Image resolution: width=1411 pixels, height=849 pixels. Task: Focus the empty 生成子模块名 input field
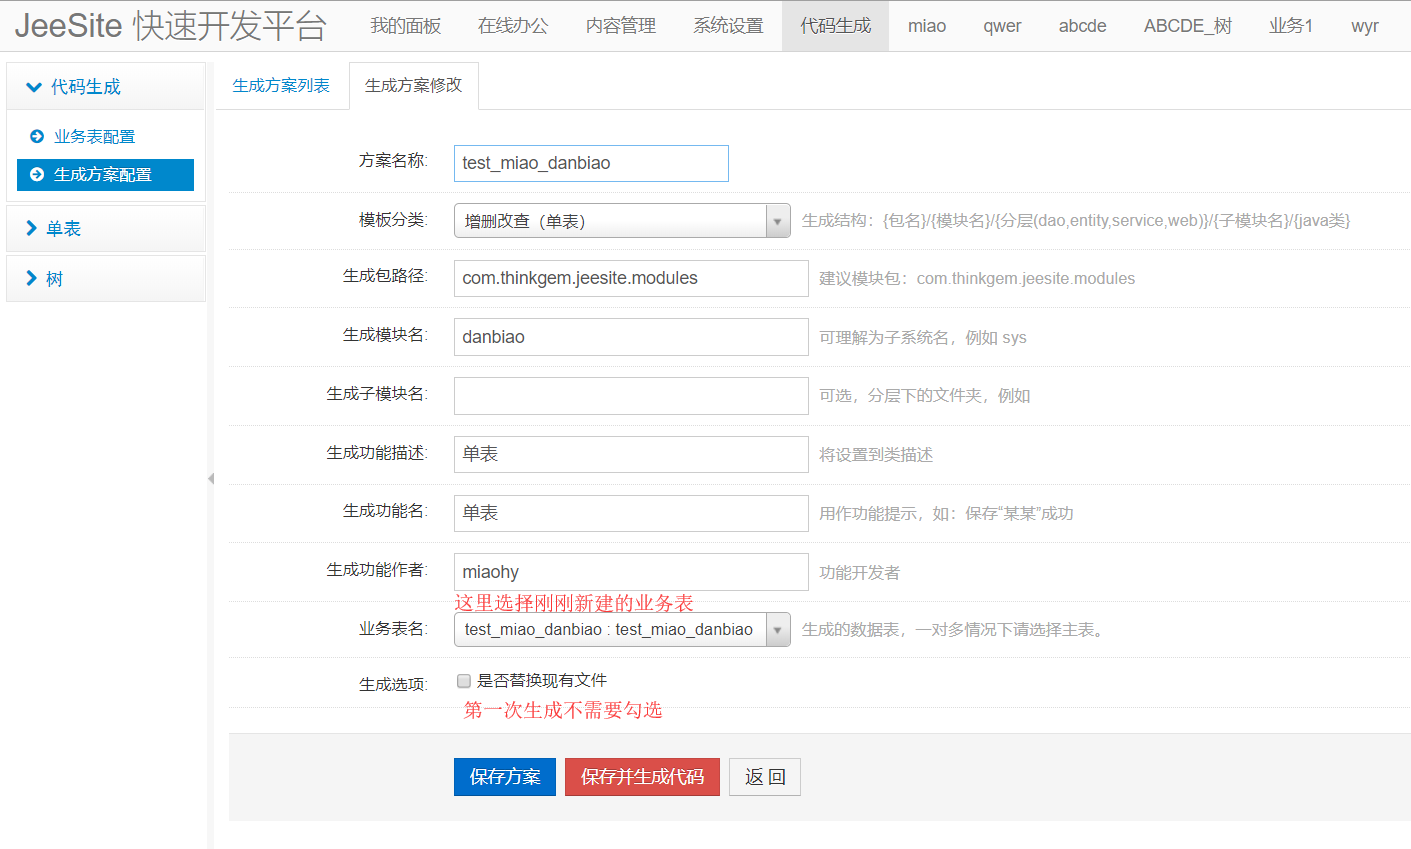[x=631, y=396]
